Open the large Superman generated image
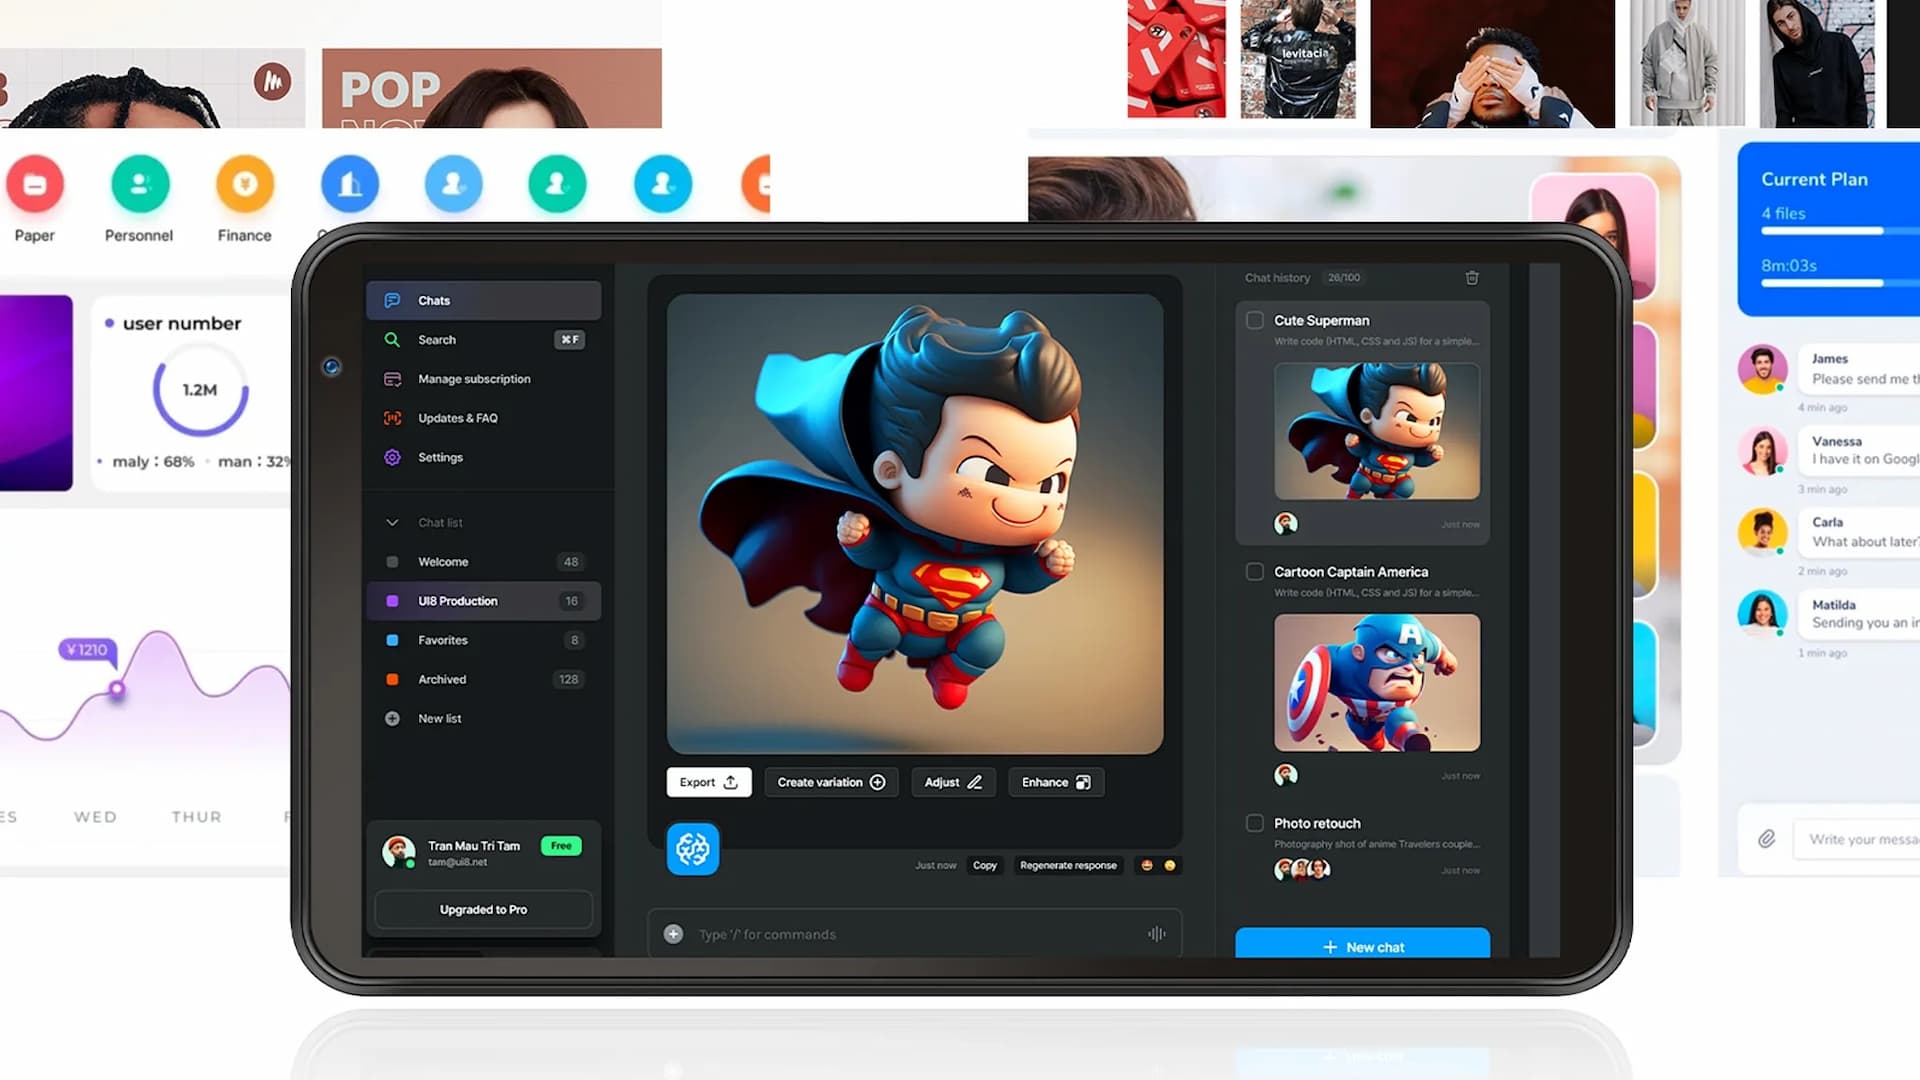Screen dimensions: 1920x1080 click(915, 524)
